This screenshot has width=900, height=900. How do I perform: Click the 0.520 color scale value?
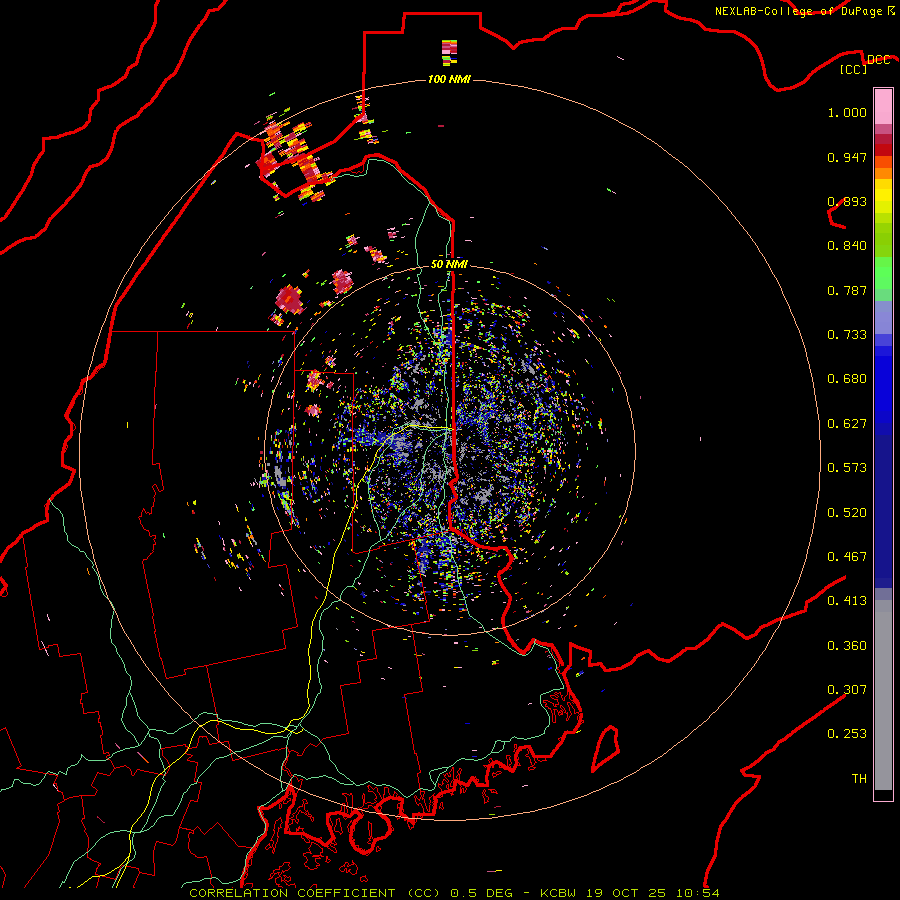tap(847, 513)
